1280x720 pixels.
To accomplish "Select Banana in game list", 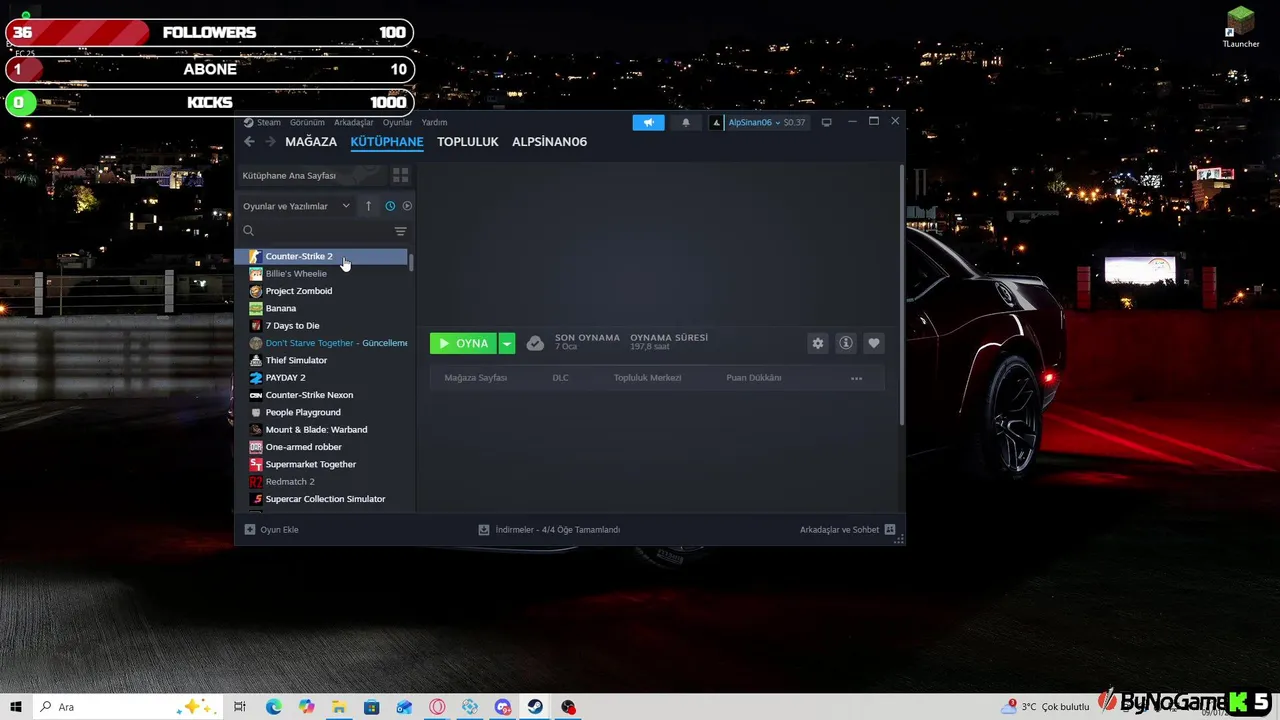I will (x=321, y=308).
